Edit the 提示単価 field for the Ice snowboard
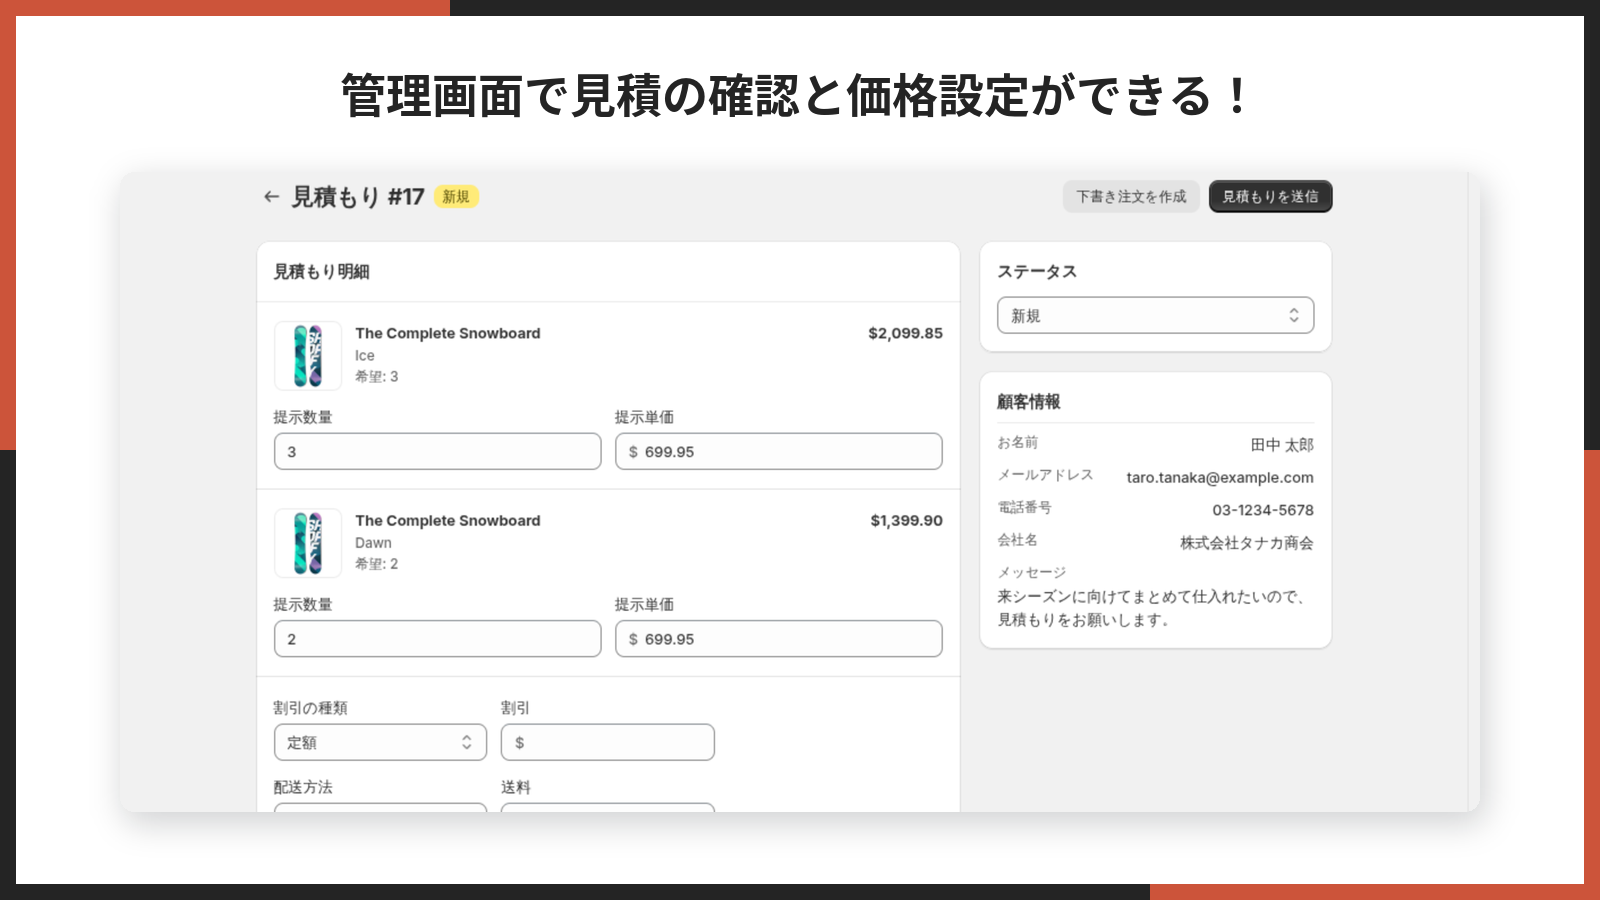The width and height of the screenshot is (1600, 900). pyautogui.click(x=778, y=452)
